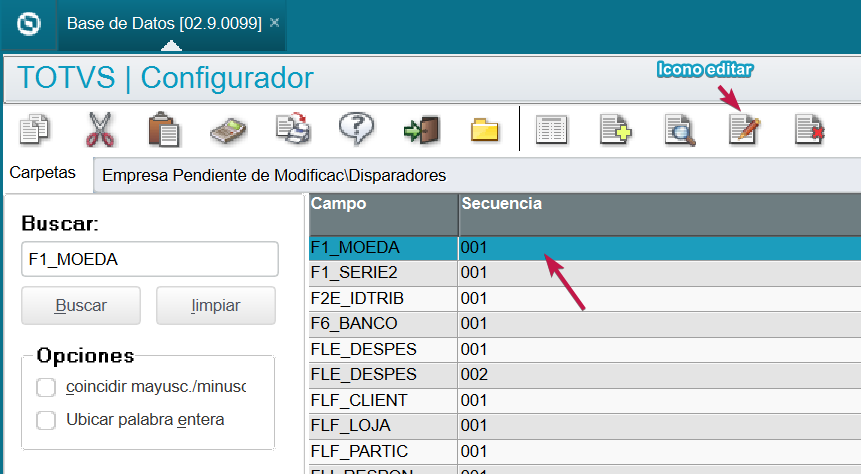Open the yellow folder icon

(x=485, y=131)
